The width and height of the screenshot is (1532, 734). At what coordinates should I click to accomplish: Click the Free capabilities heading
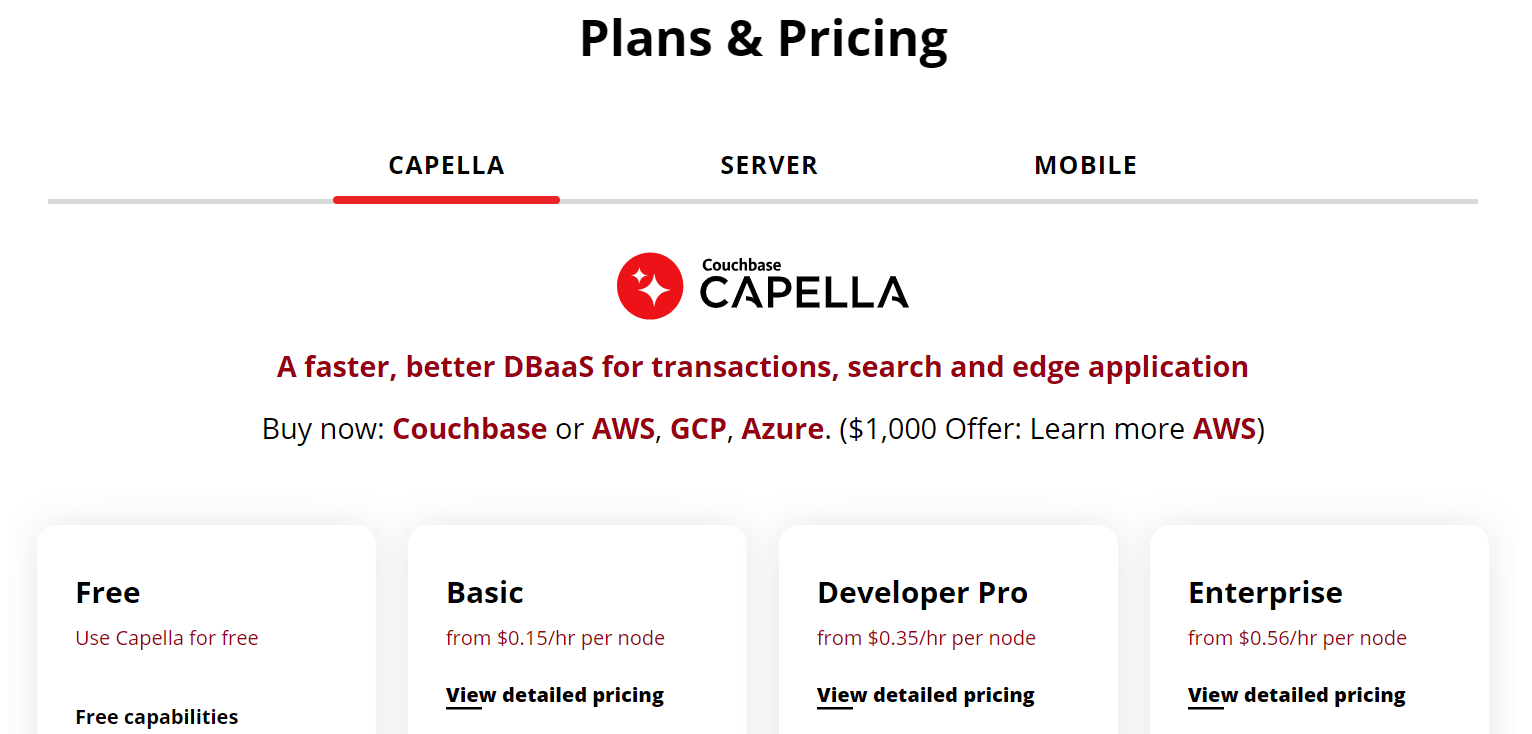click(157, 716)
